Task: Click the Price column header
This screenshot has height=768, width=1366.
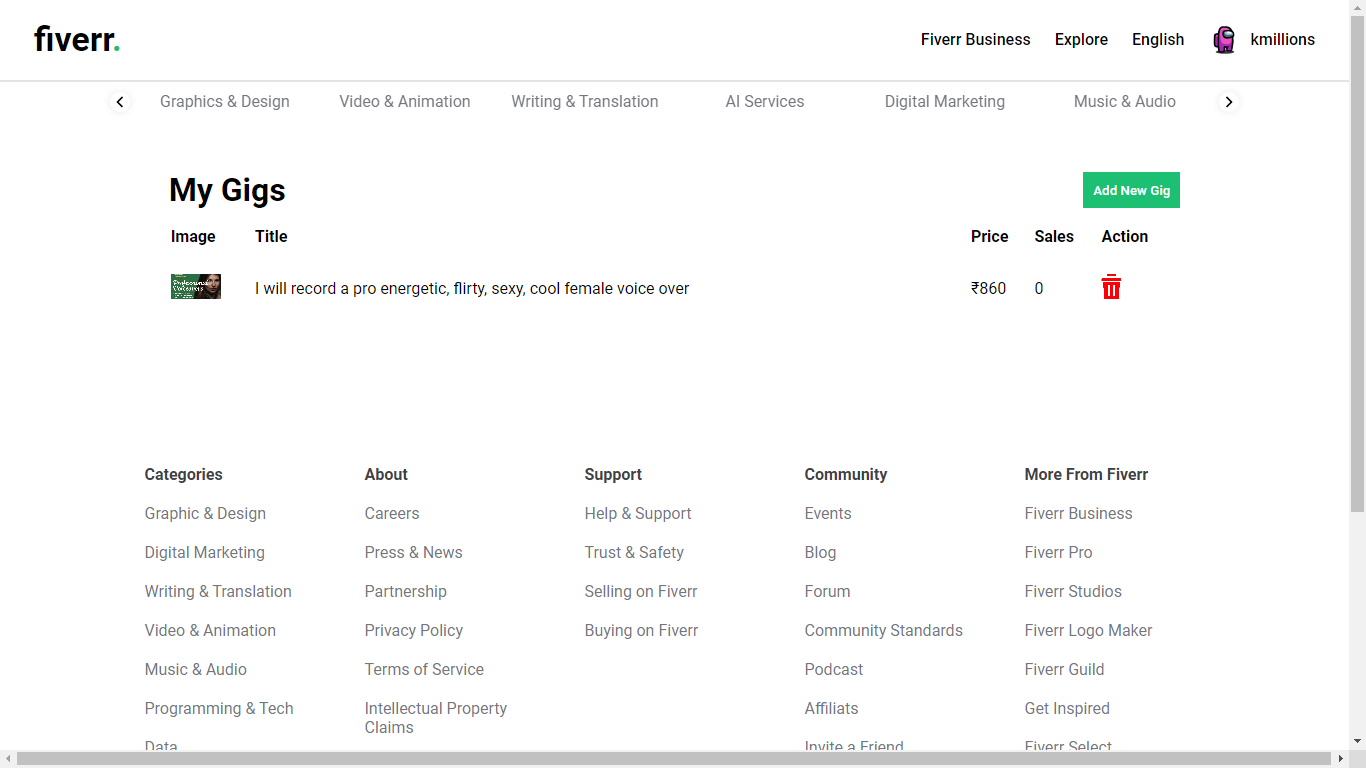Action: point(990,236)
